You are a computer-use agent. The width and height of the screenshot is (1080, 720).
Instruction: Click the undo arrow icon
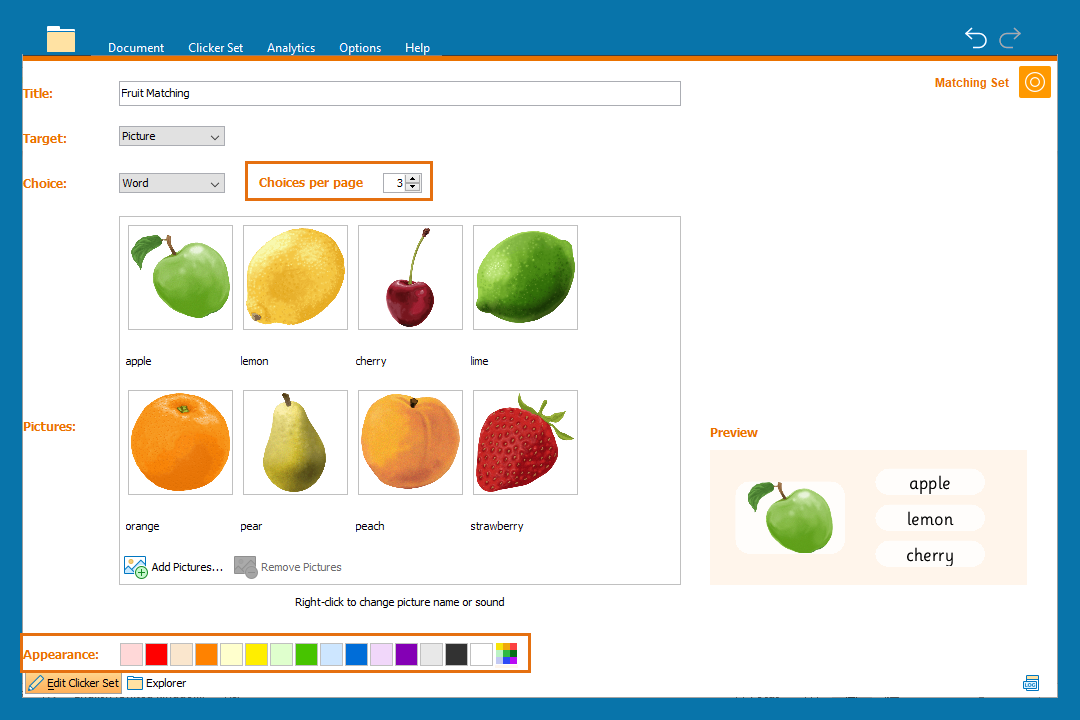tap(976, 38)
